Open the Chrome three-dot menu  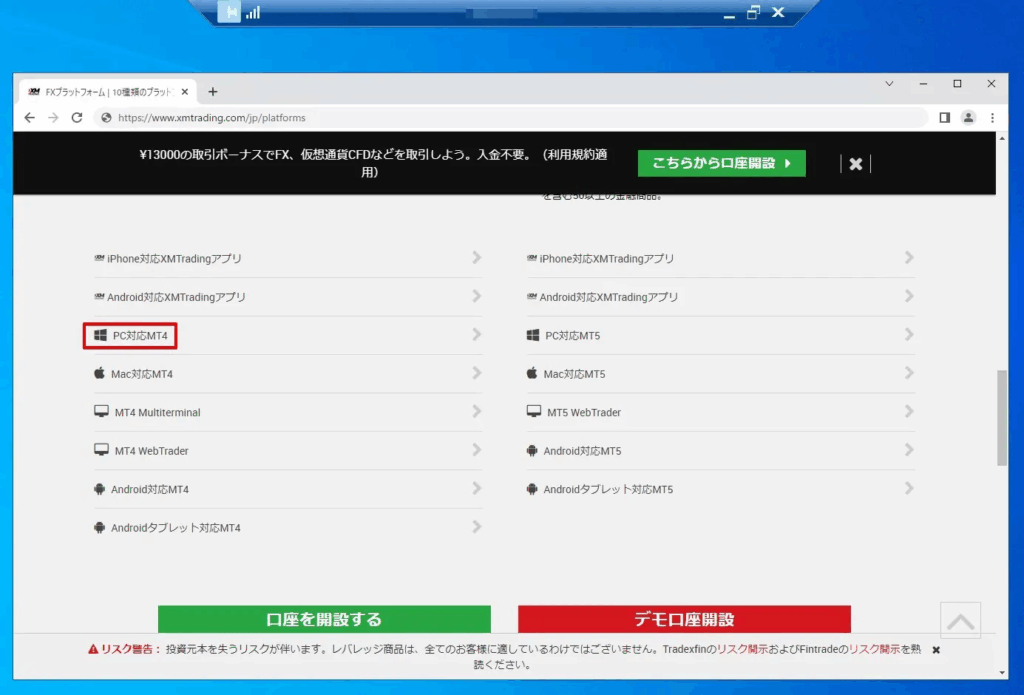click(992, 117)
